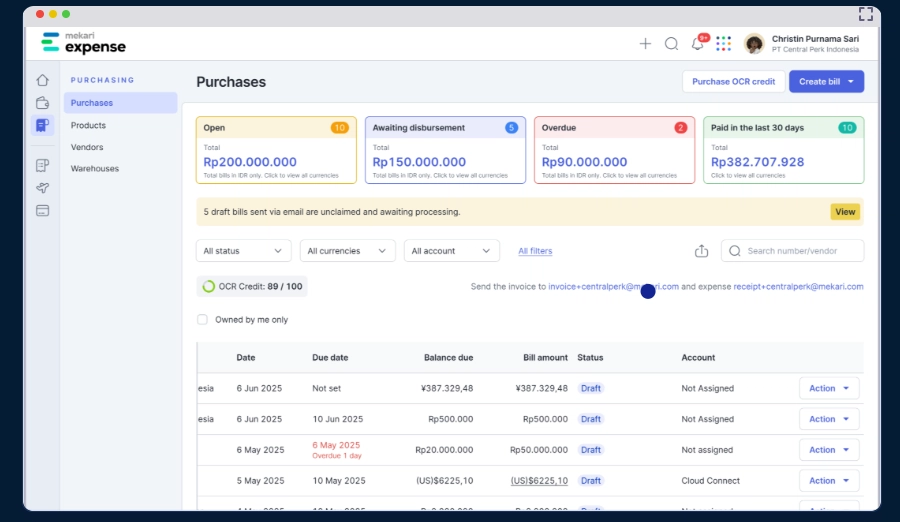Select the purchasing receipt icon in the sidebar
Image resolution: width=900 pixels, height=522 pixels.
coord(42,125)
